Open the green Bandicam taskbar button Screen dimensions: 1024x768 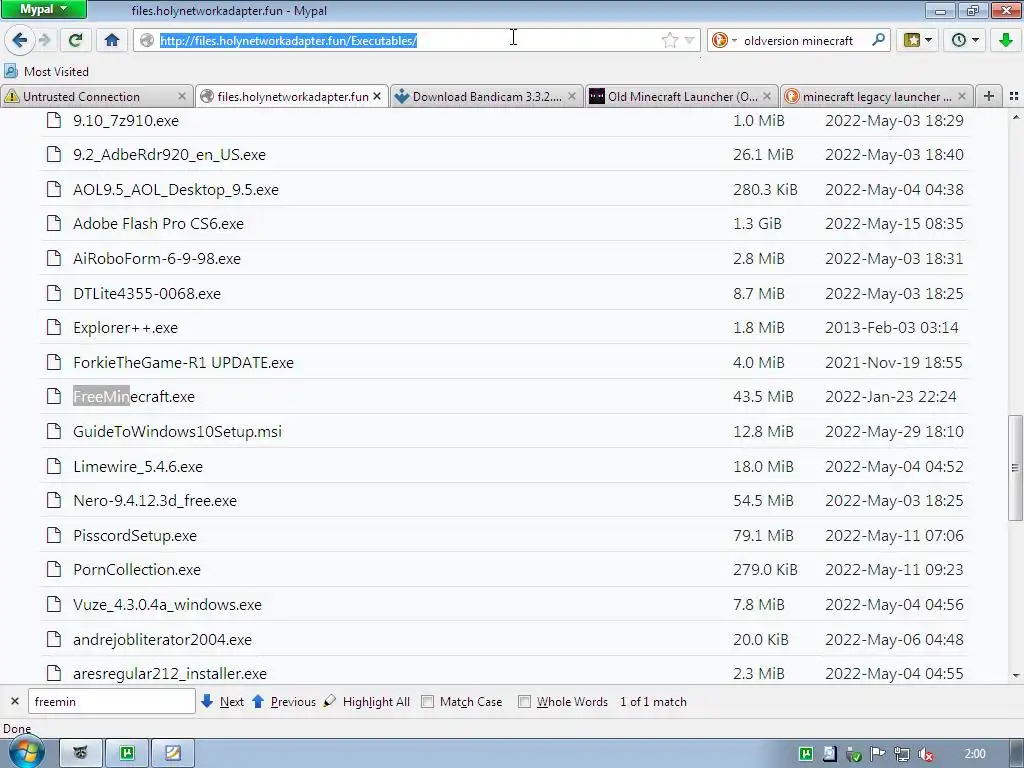(x=127, y=753)
